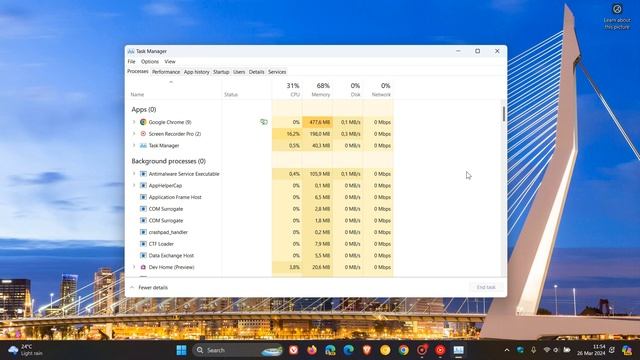The image size is (640, 360).
Task: Click the Antimalware Service Executable icon
Action: pos(143,174)
